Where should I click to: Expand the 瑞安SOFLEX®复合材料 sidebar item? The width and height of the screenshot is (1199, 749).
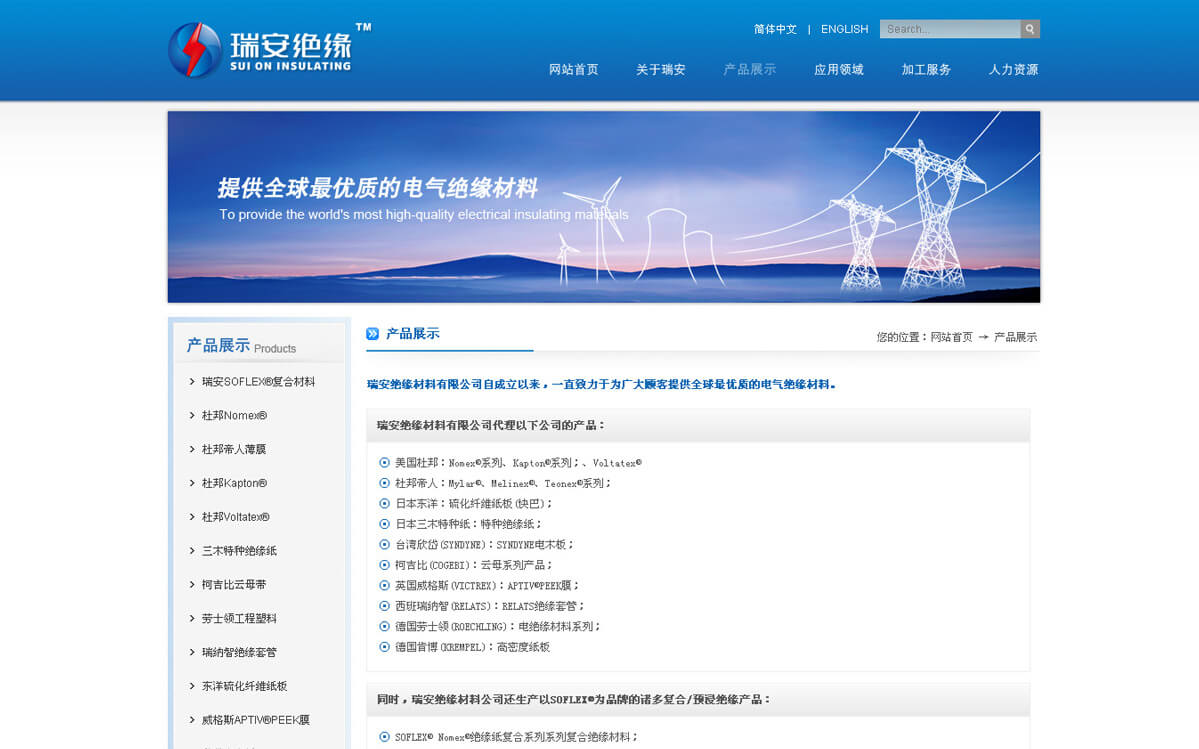coord(257,382)
